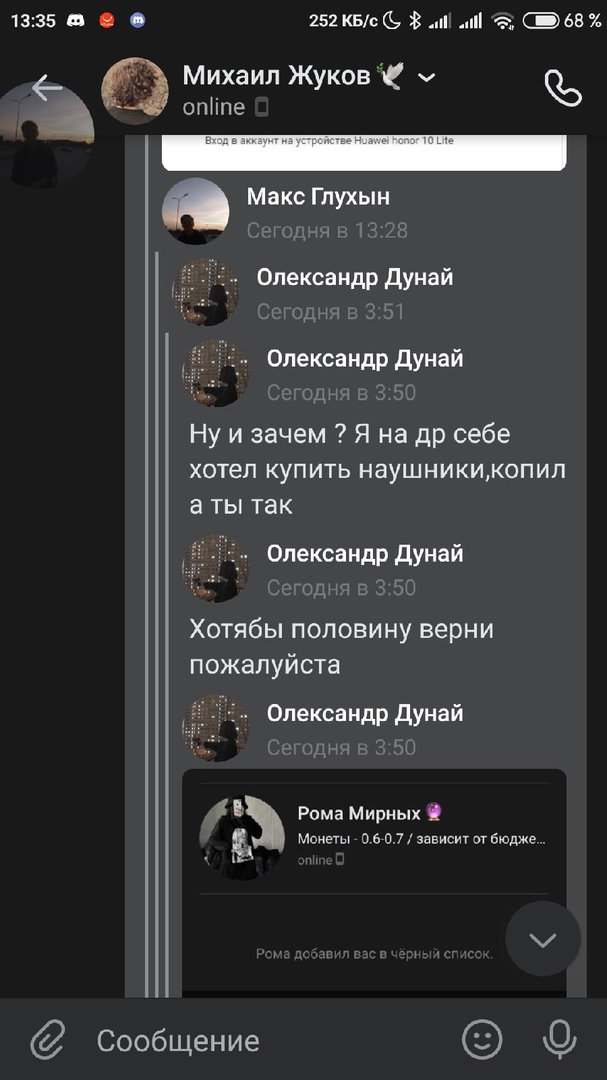Open Рома Мирных's profile picture
The image size is (607, 1080).
click(x=242, y=838)
